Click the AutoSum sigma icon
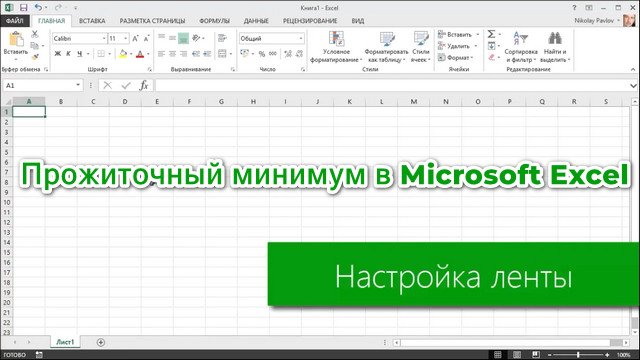The image size is (640, 360). click(x=491, y=34)
